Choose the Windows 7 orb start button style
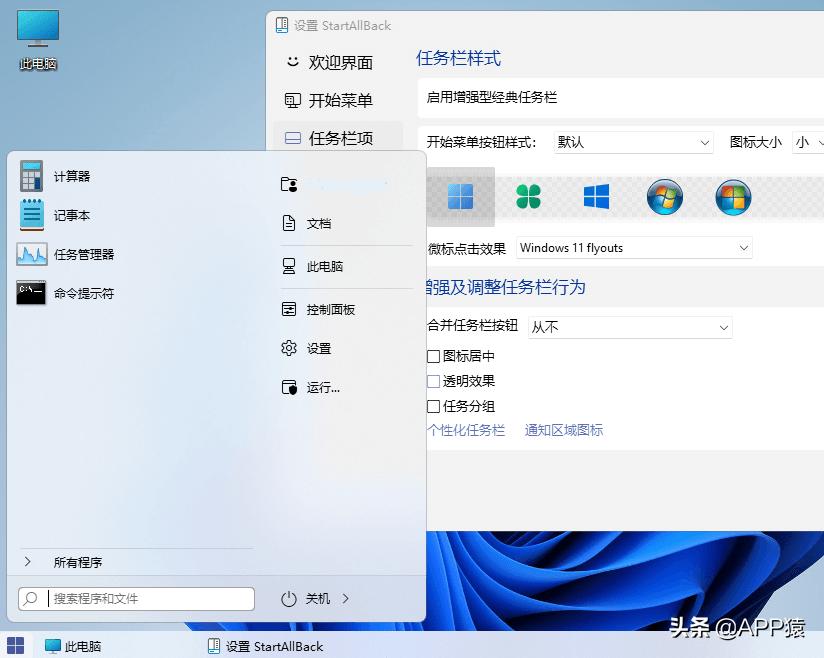This screenshot has height=658, width=824. [x=664, y=197]
